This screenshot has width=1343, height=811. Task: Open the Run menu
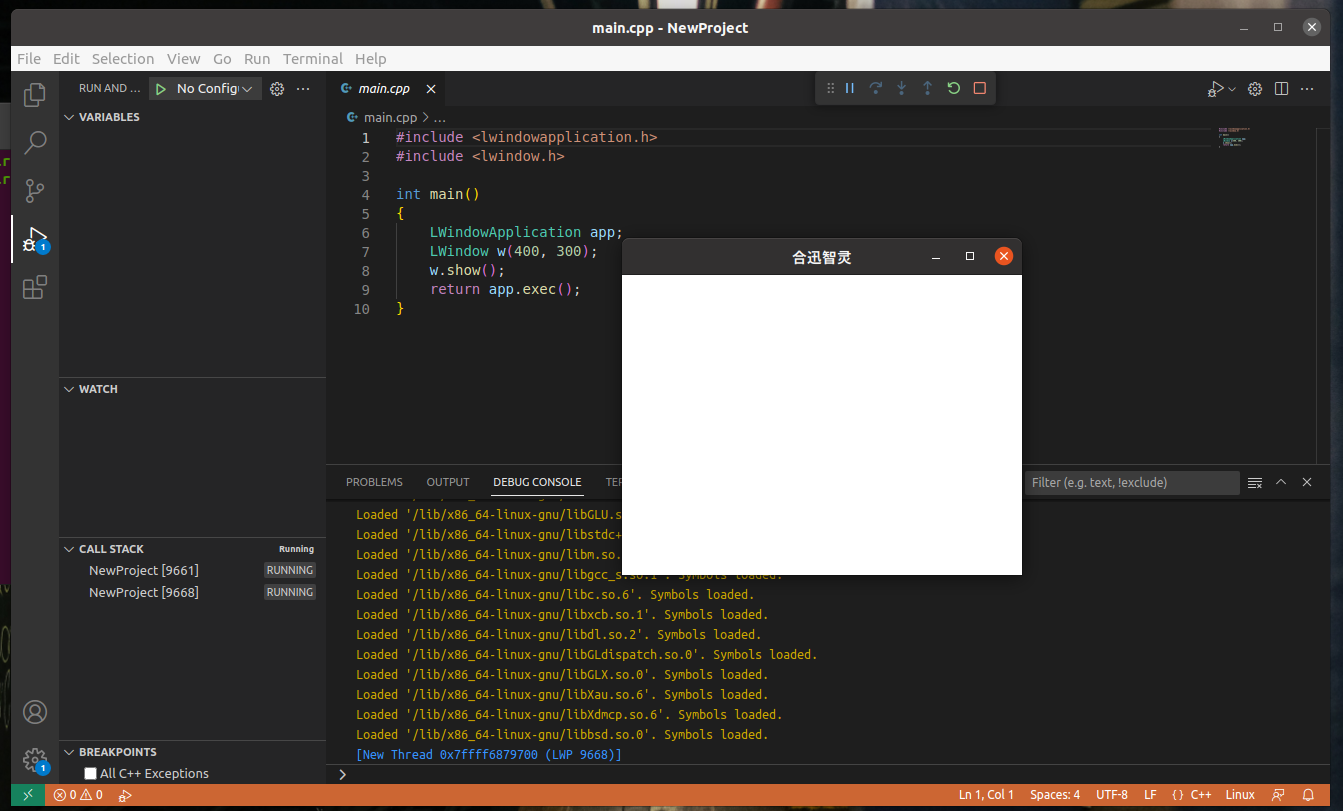(x=257, y=59)
